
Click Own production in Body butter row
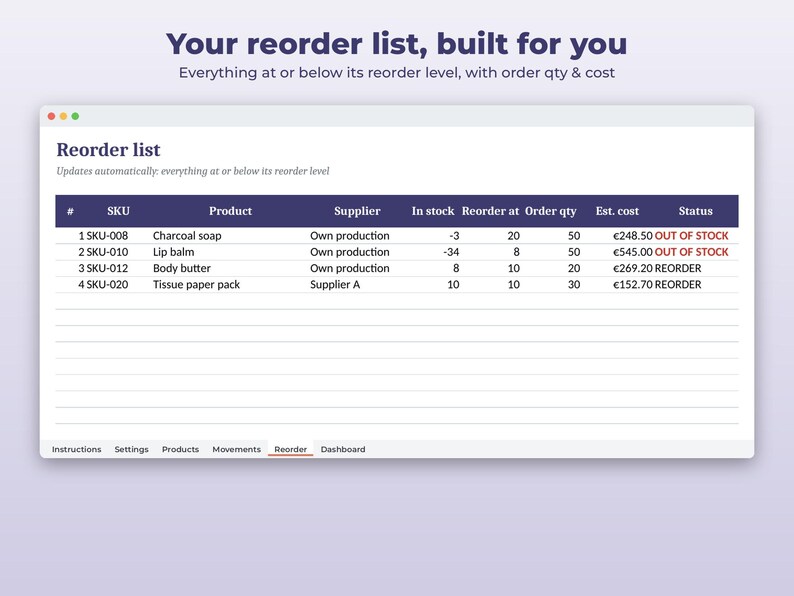tap(349, 268)
